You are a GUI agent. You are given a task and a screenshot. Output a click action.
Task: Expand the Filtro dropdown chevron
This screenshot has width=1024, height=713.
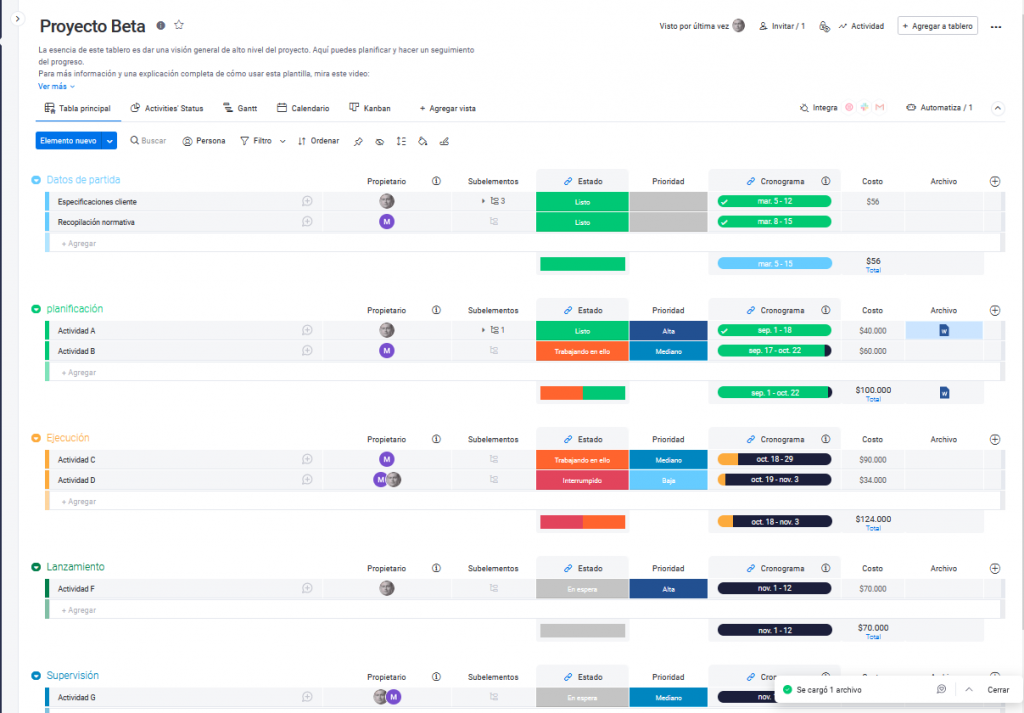[283, 141]
